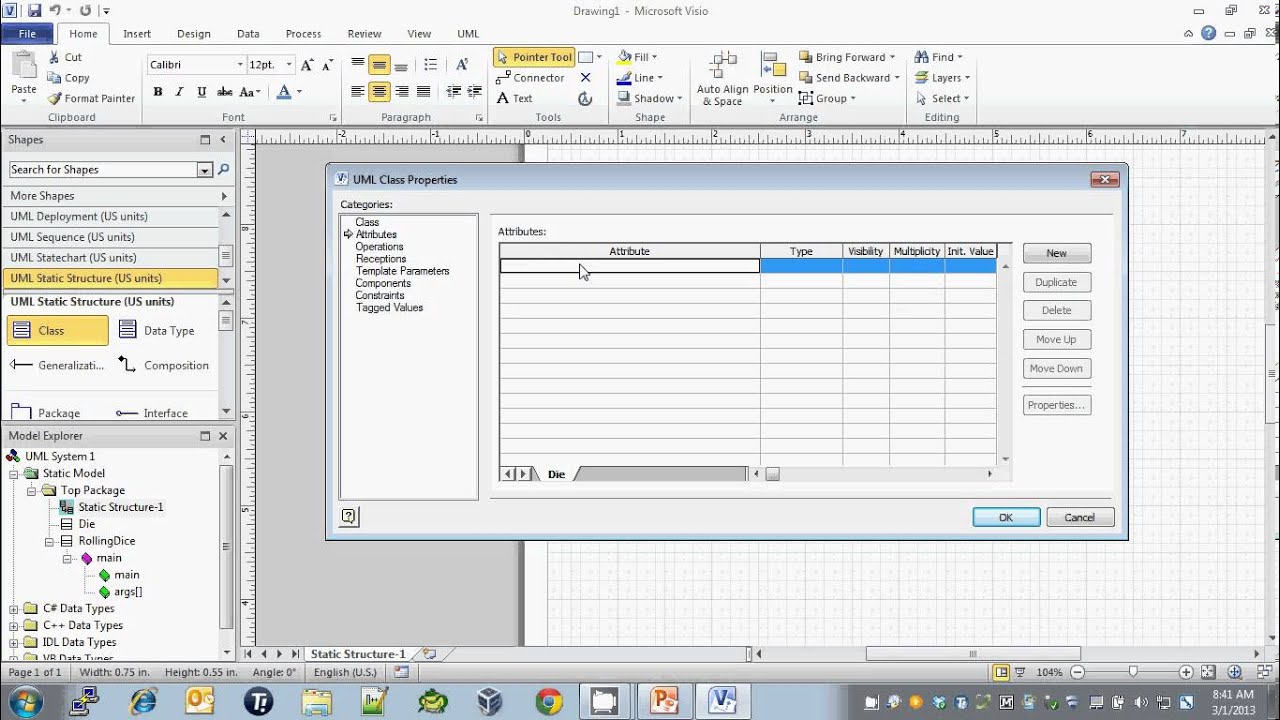Screen dimensions: 1280x720
Task: Align text left in Paragraph group
Action: [x=358, y=92]
